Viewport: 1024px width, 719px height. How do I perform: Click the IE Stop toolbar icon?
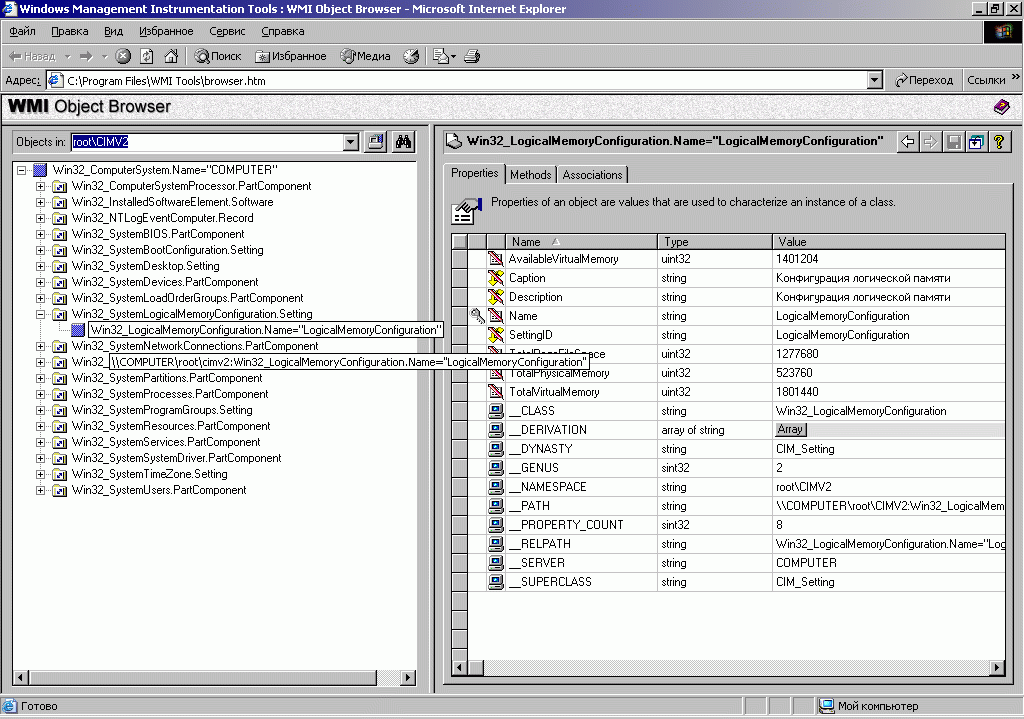(123, 56)
